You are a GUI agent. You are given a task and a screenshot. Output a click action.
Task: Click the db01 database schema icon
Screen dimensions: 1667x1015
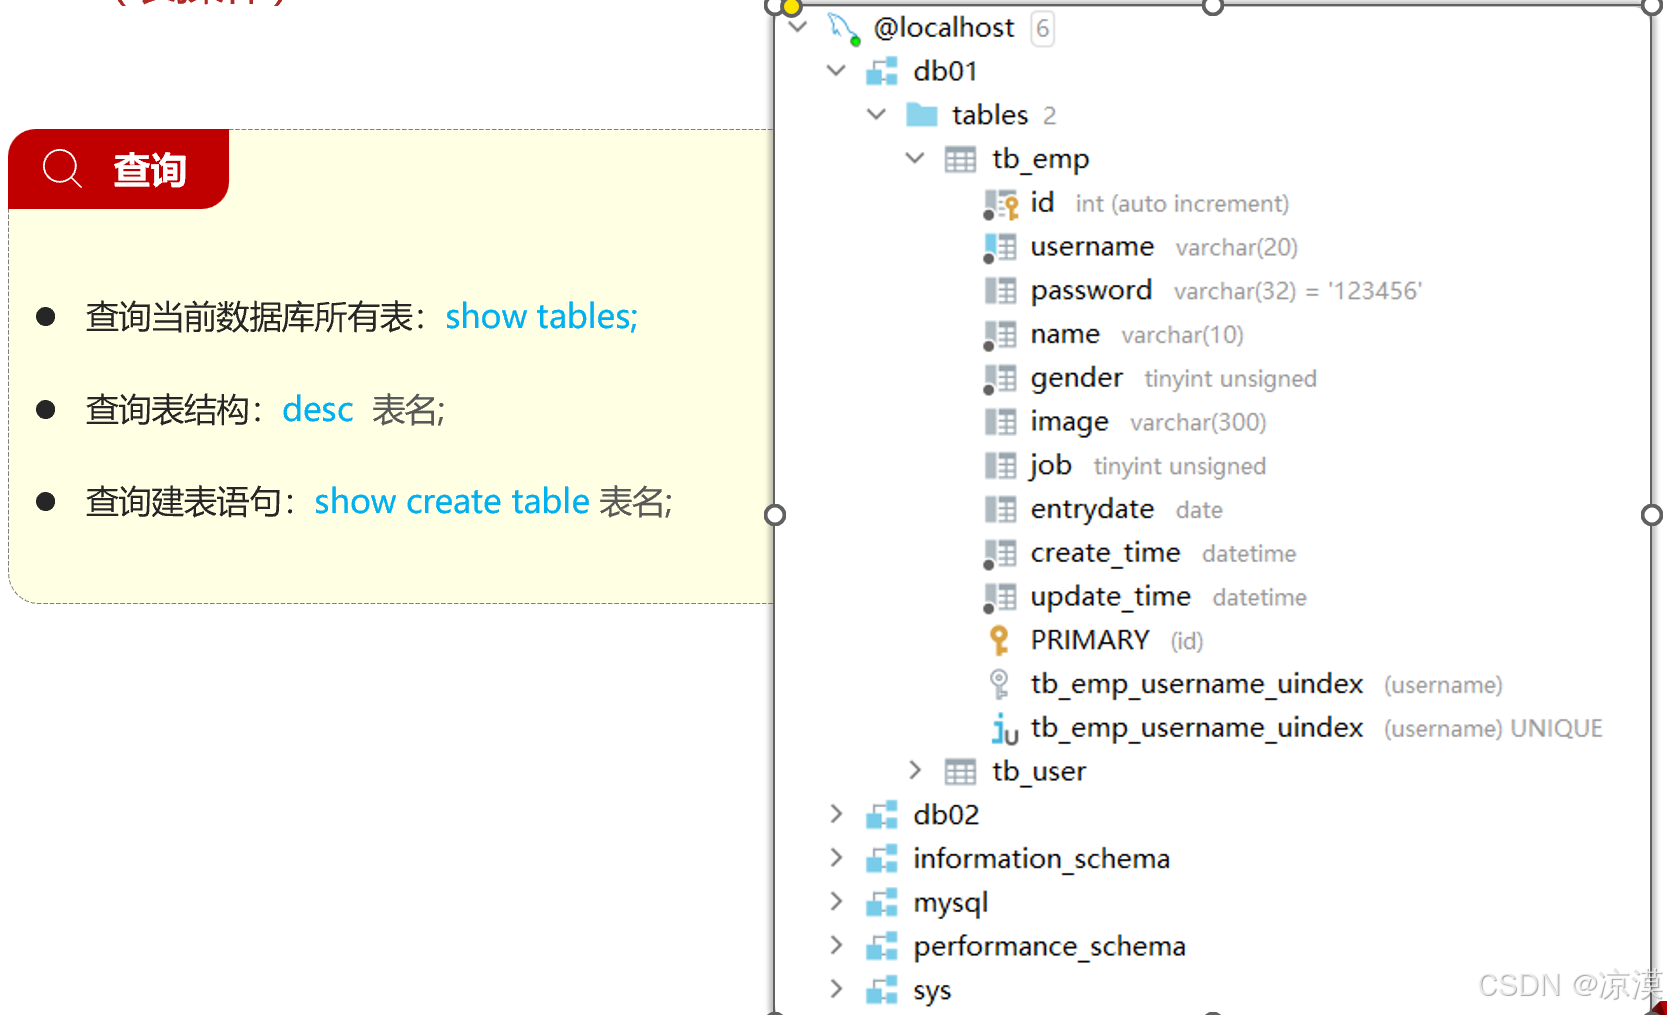[880, 70]
